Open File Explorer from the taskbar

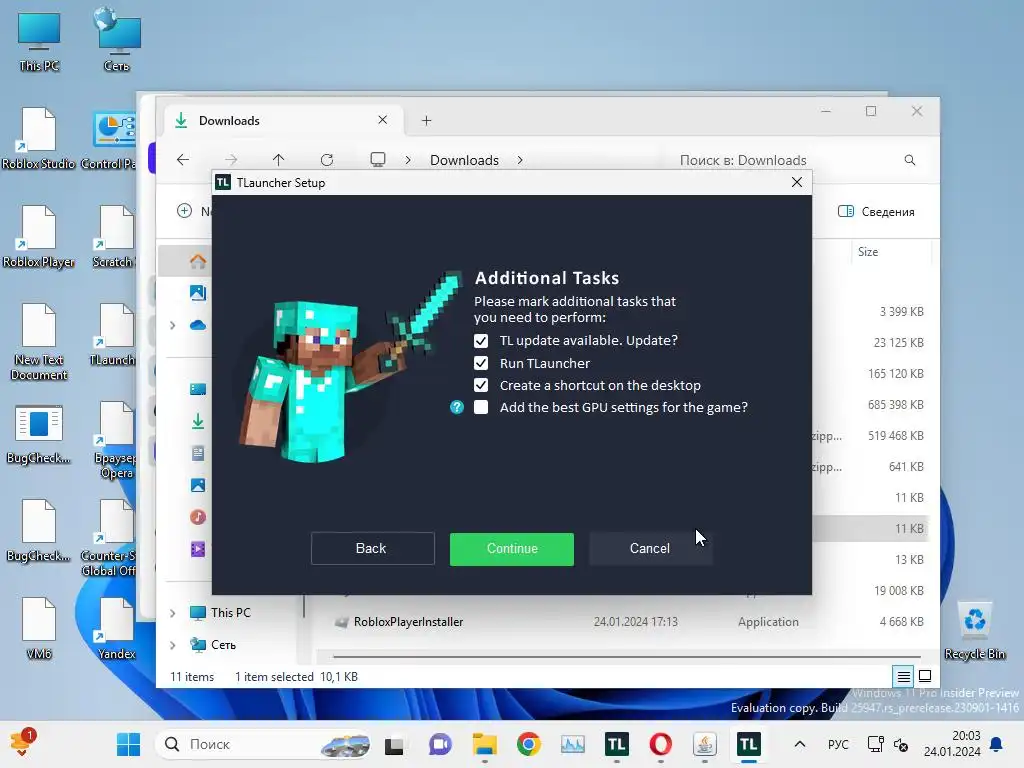point(485,744)
